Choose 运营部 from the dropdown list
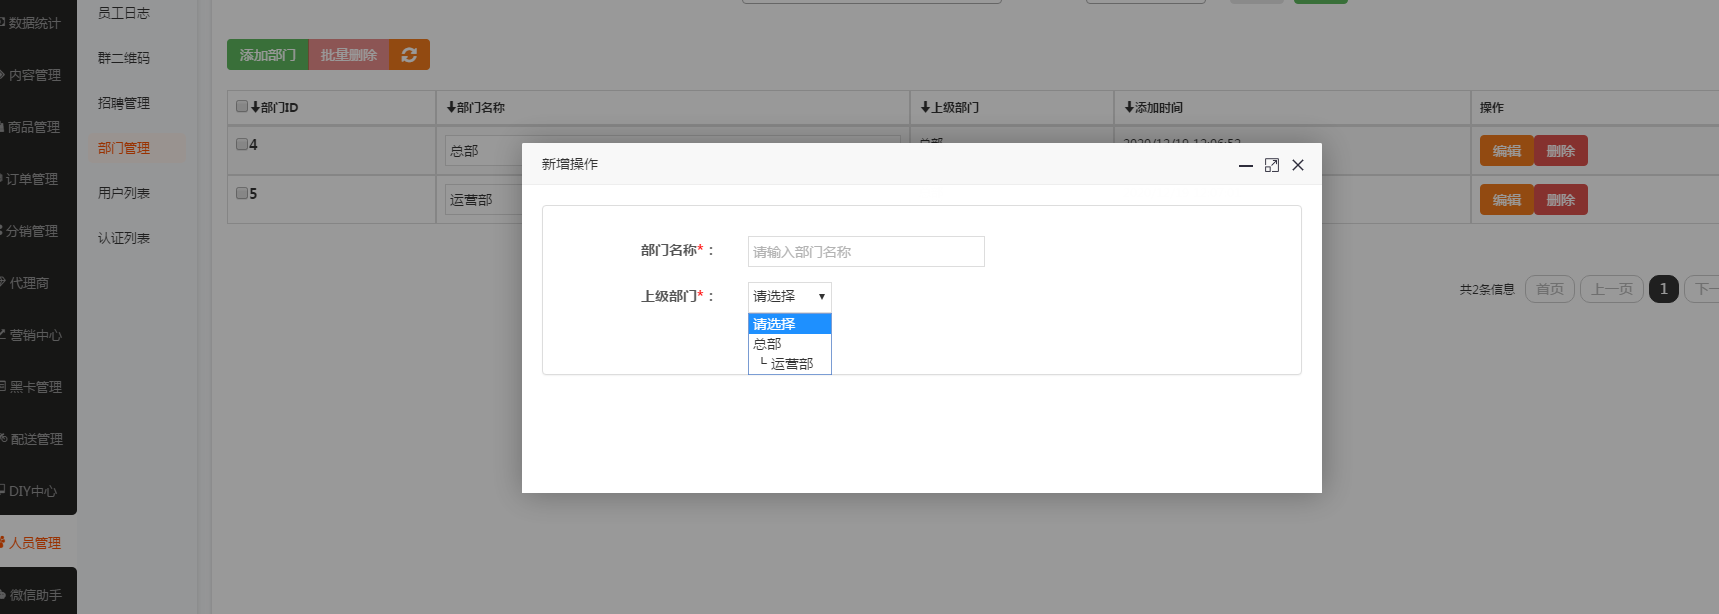 click(x=791, y=364)
